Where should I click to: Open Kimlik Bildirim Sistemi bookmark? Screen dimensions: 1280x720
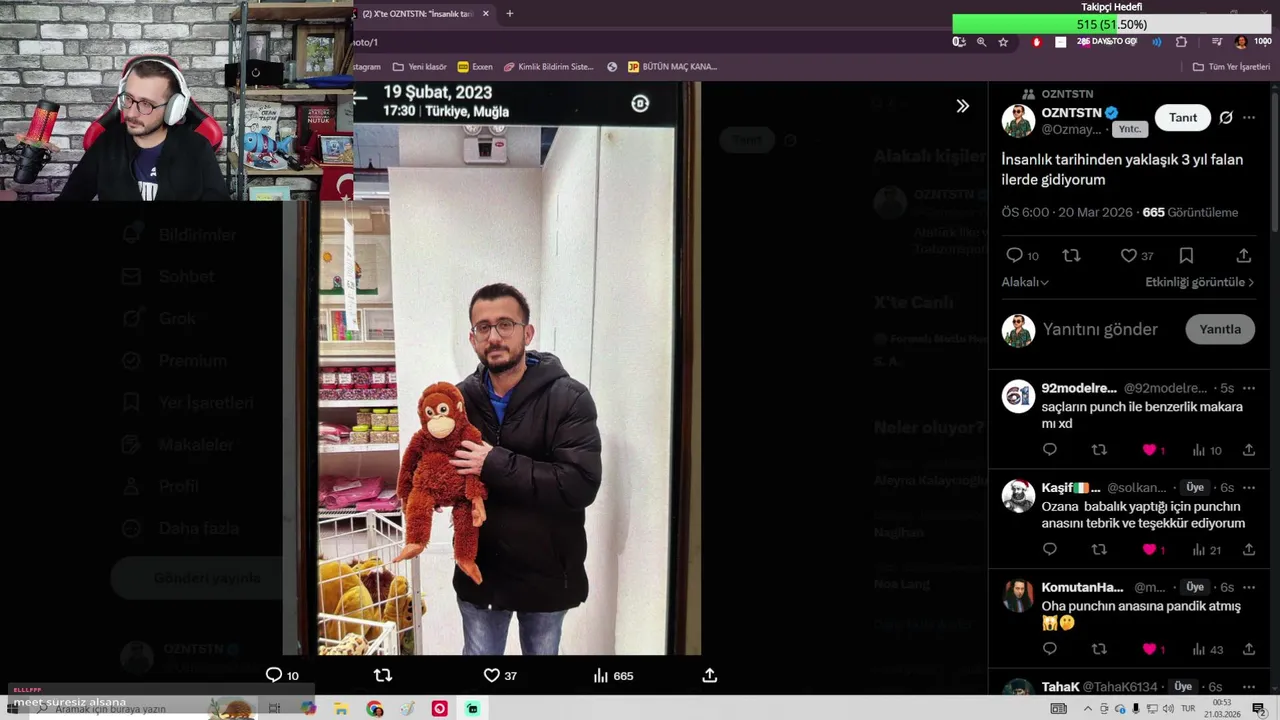point(549,67)
